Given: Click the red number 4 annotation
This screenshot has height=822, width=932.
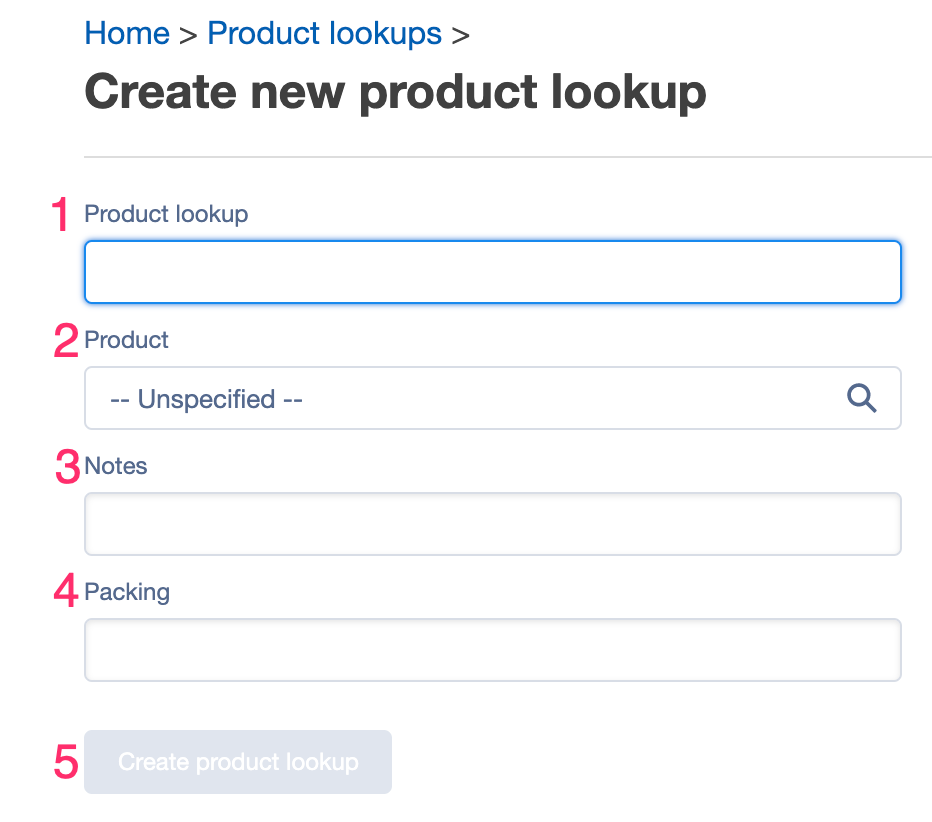Looking at the screenshot, I should tap(65, 590).
